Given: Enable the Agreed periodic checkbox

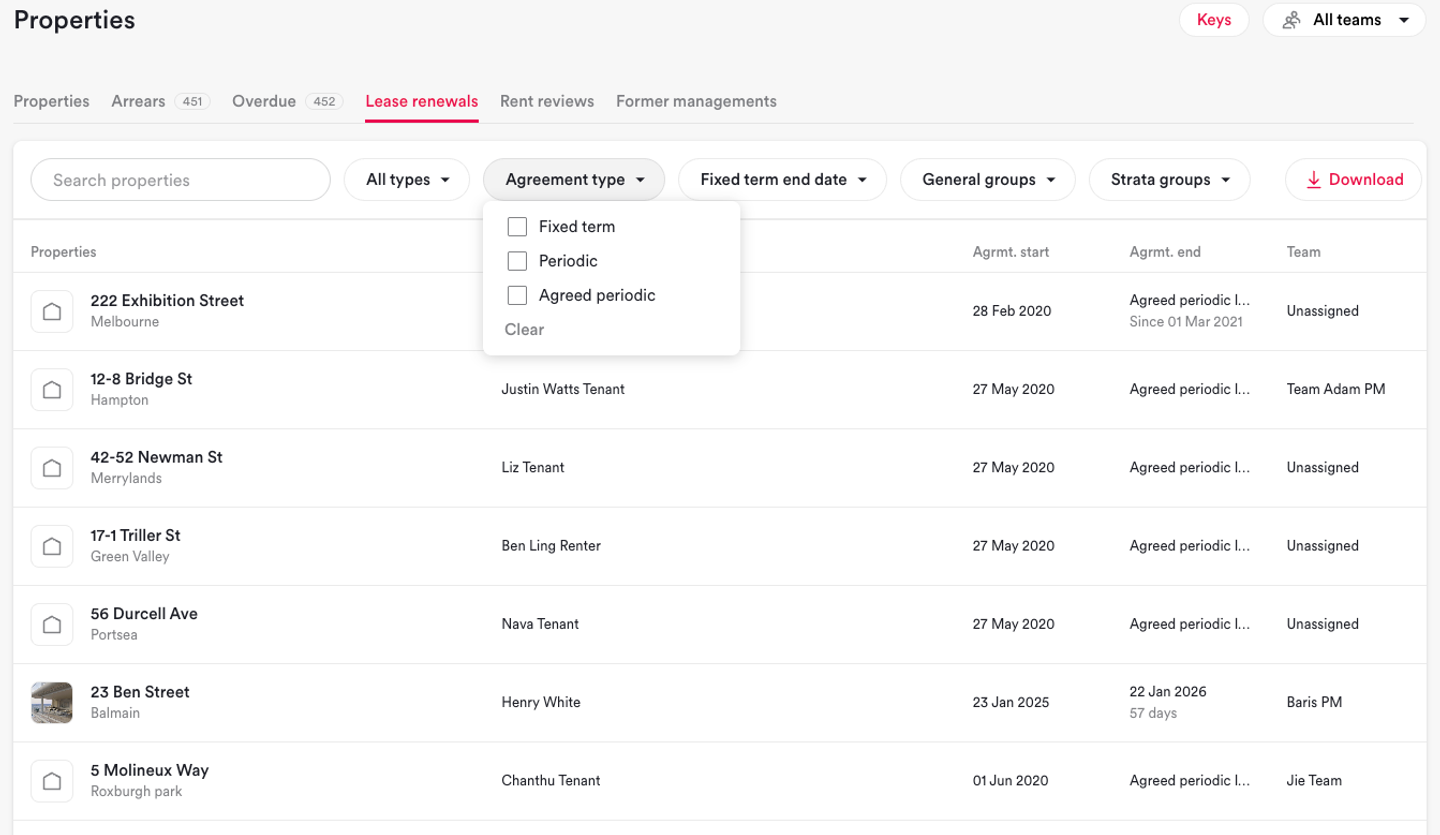Looking at the screenshot, I should 517,295.
